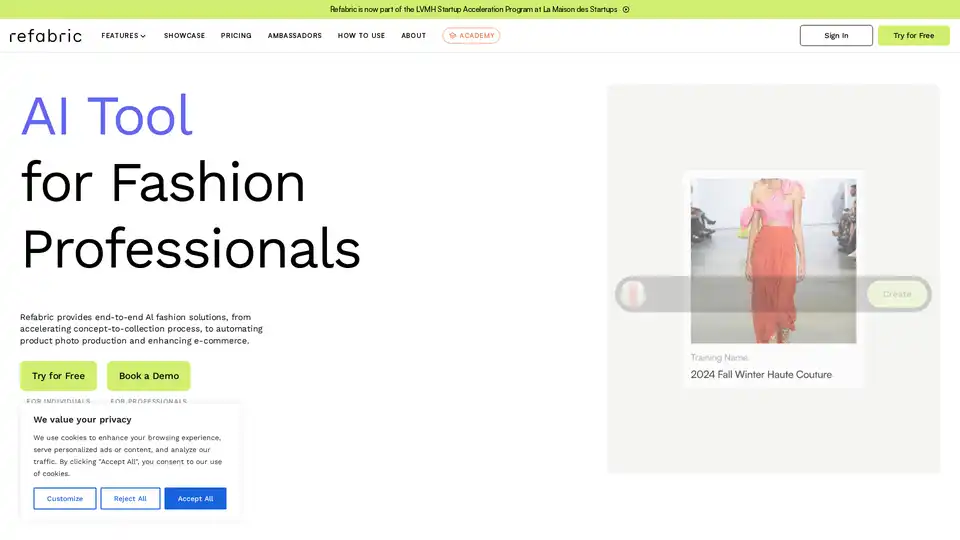
Task: Click the Try for Free hero button
Action: coord(58,376)
